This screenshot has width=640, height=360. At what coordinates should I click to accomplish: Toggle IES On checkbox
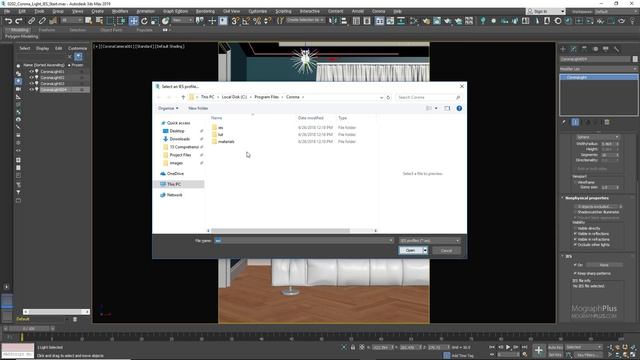pyautogui.click(x=576, y=265)
